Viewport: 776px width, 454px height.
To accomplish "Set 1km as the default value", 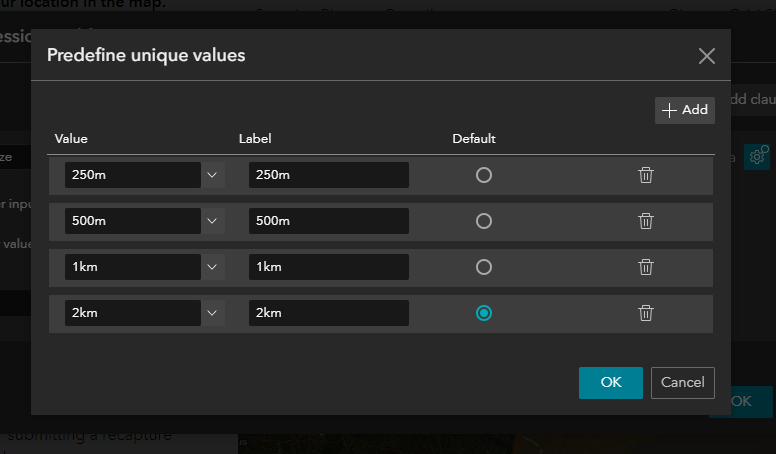I will tap(484, 267).
